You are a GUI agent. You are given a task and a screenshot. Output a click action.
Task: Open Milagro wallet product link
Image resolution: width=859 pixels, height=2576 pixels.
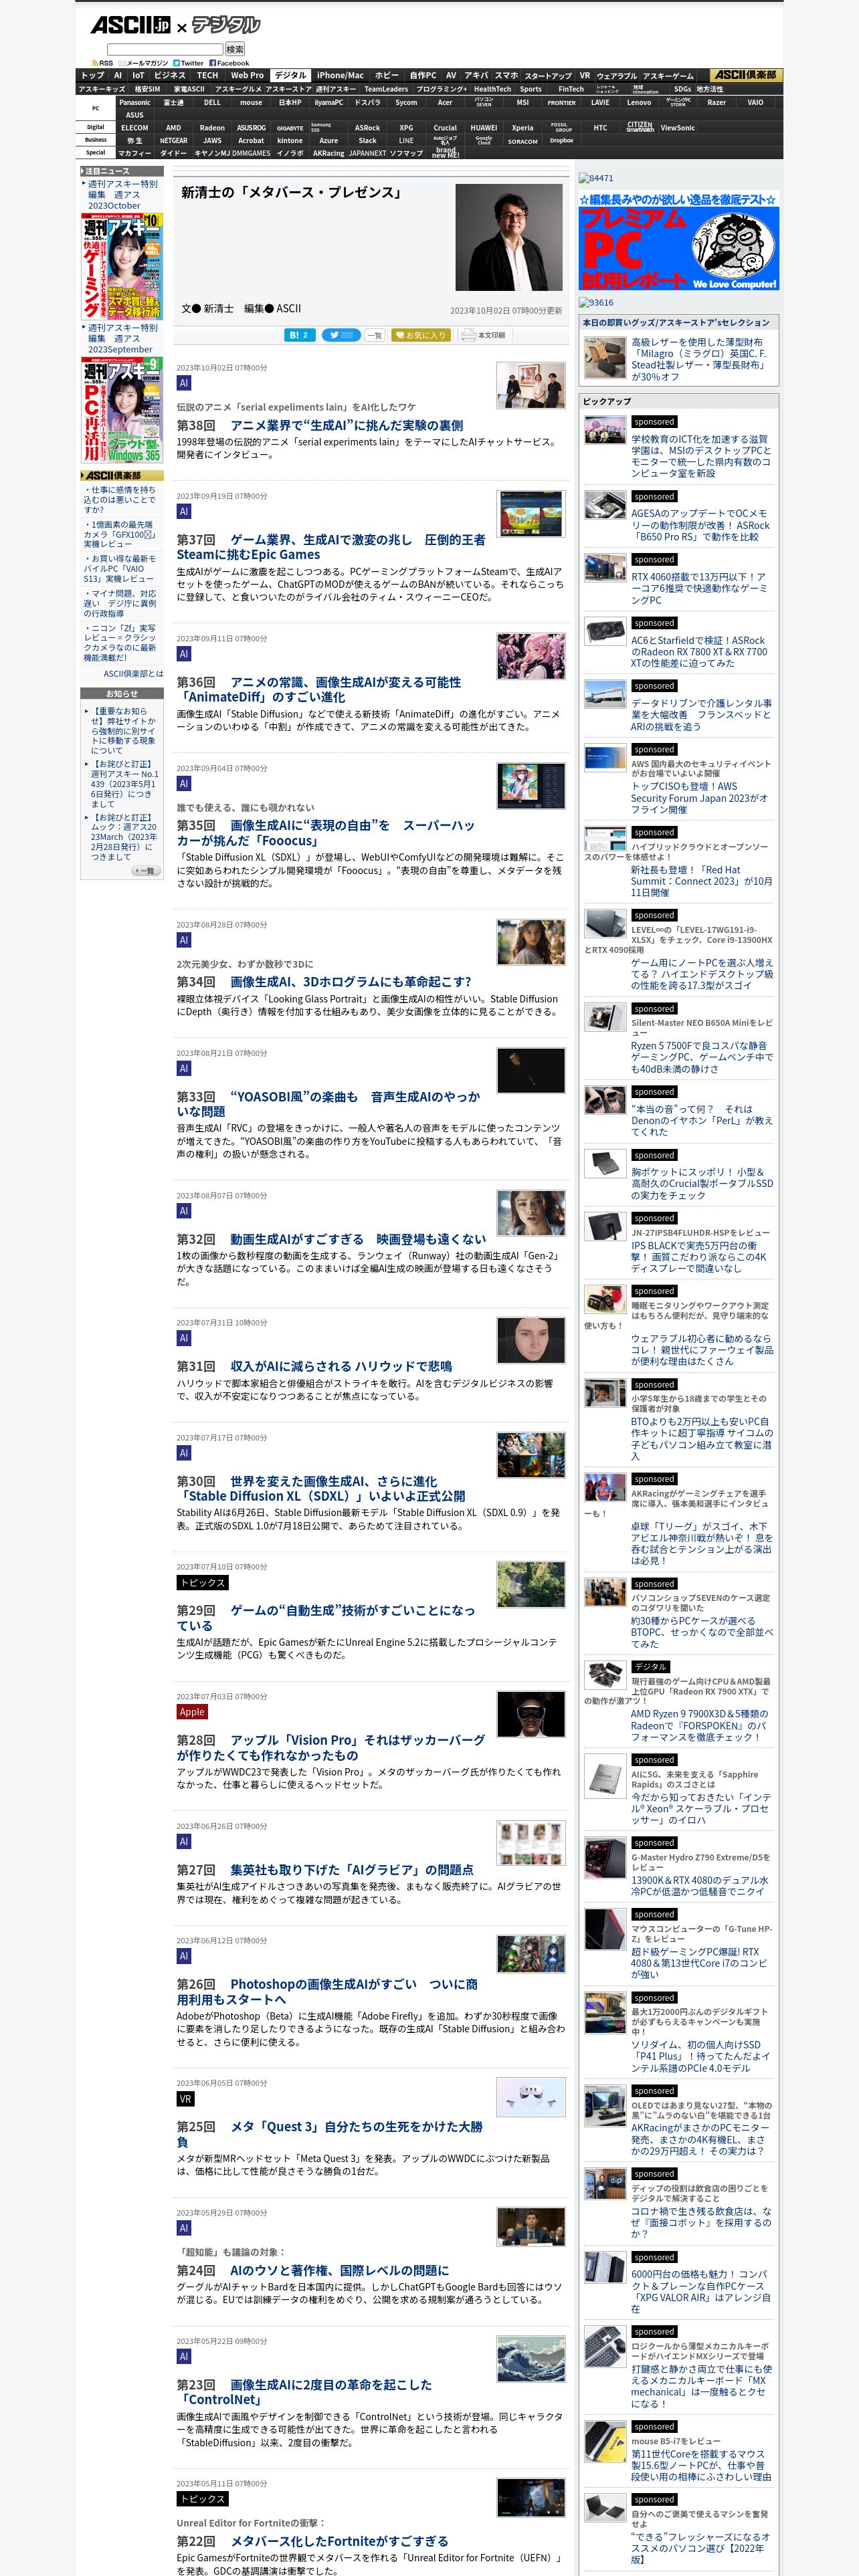[699, 359]
